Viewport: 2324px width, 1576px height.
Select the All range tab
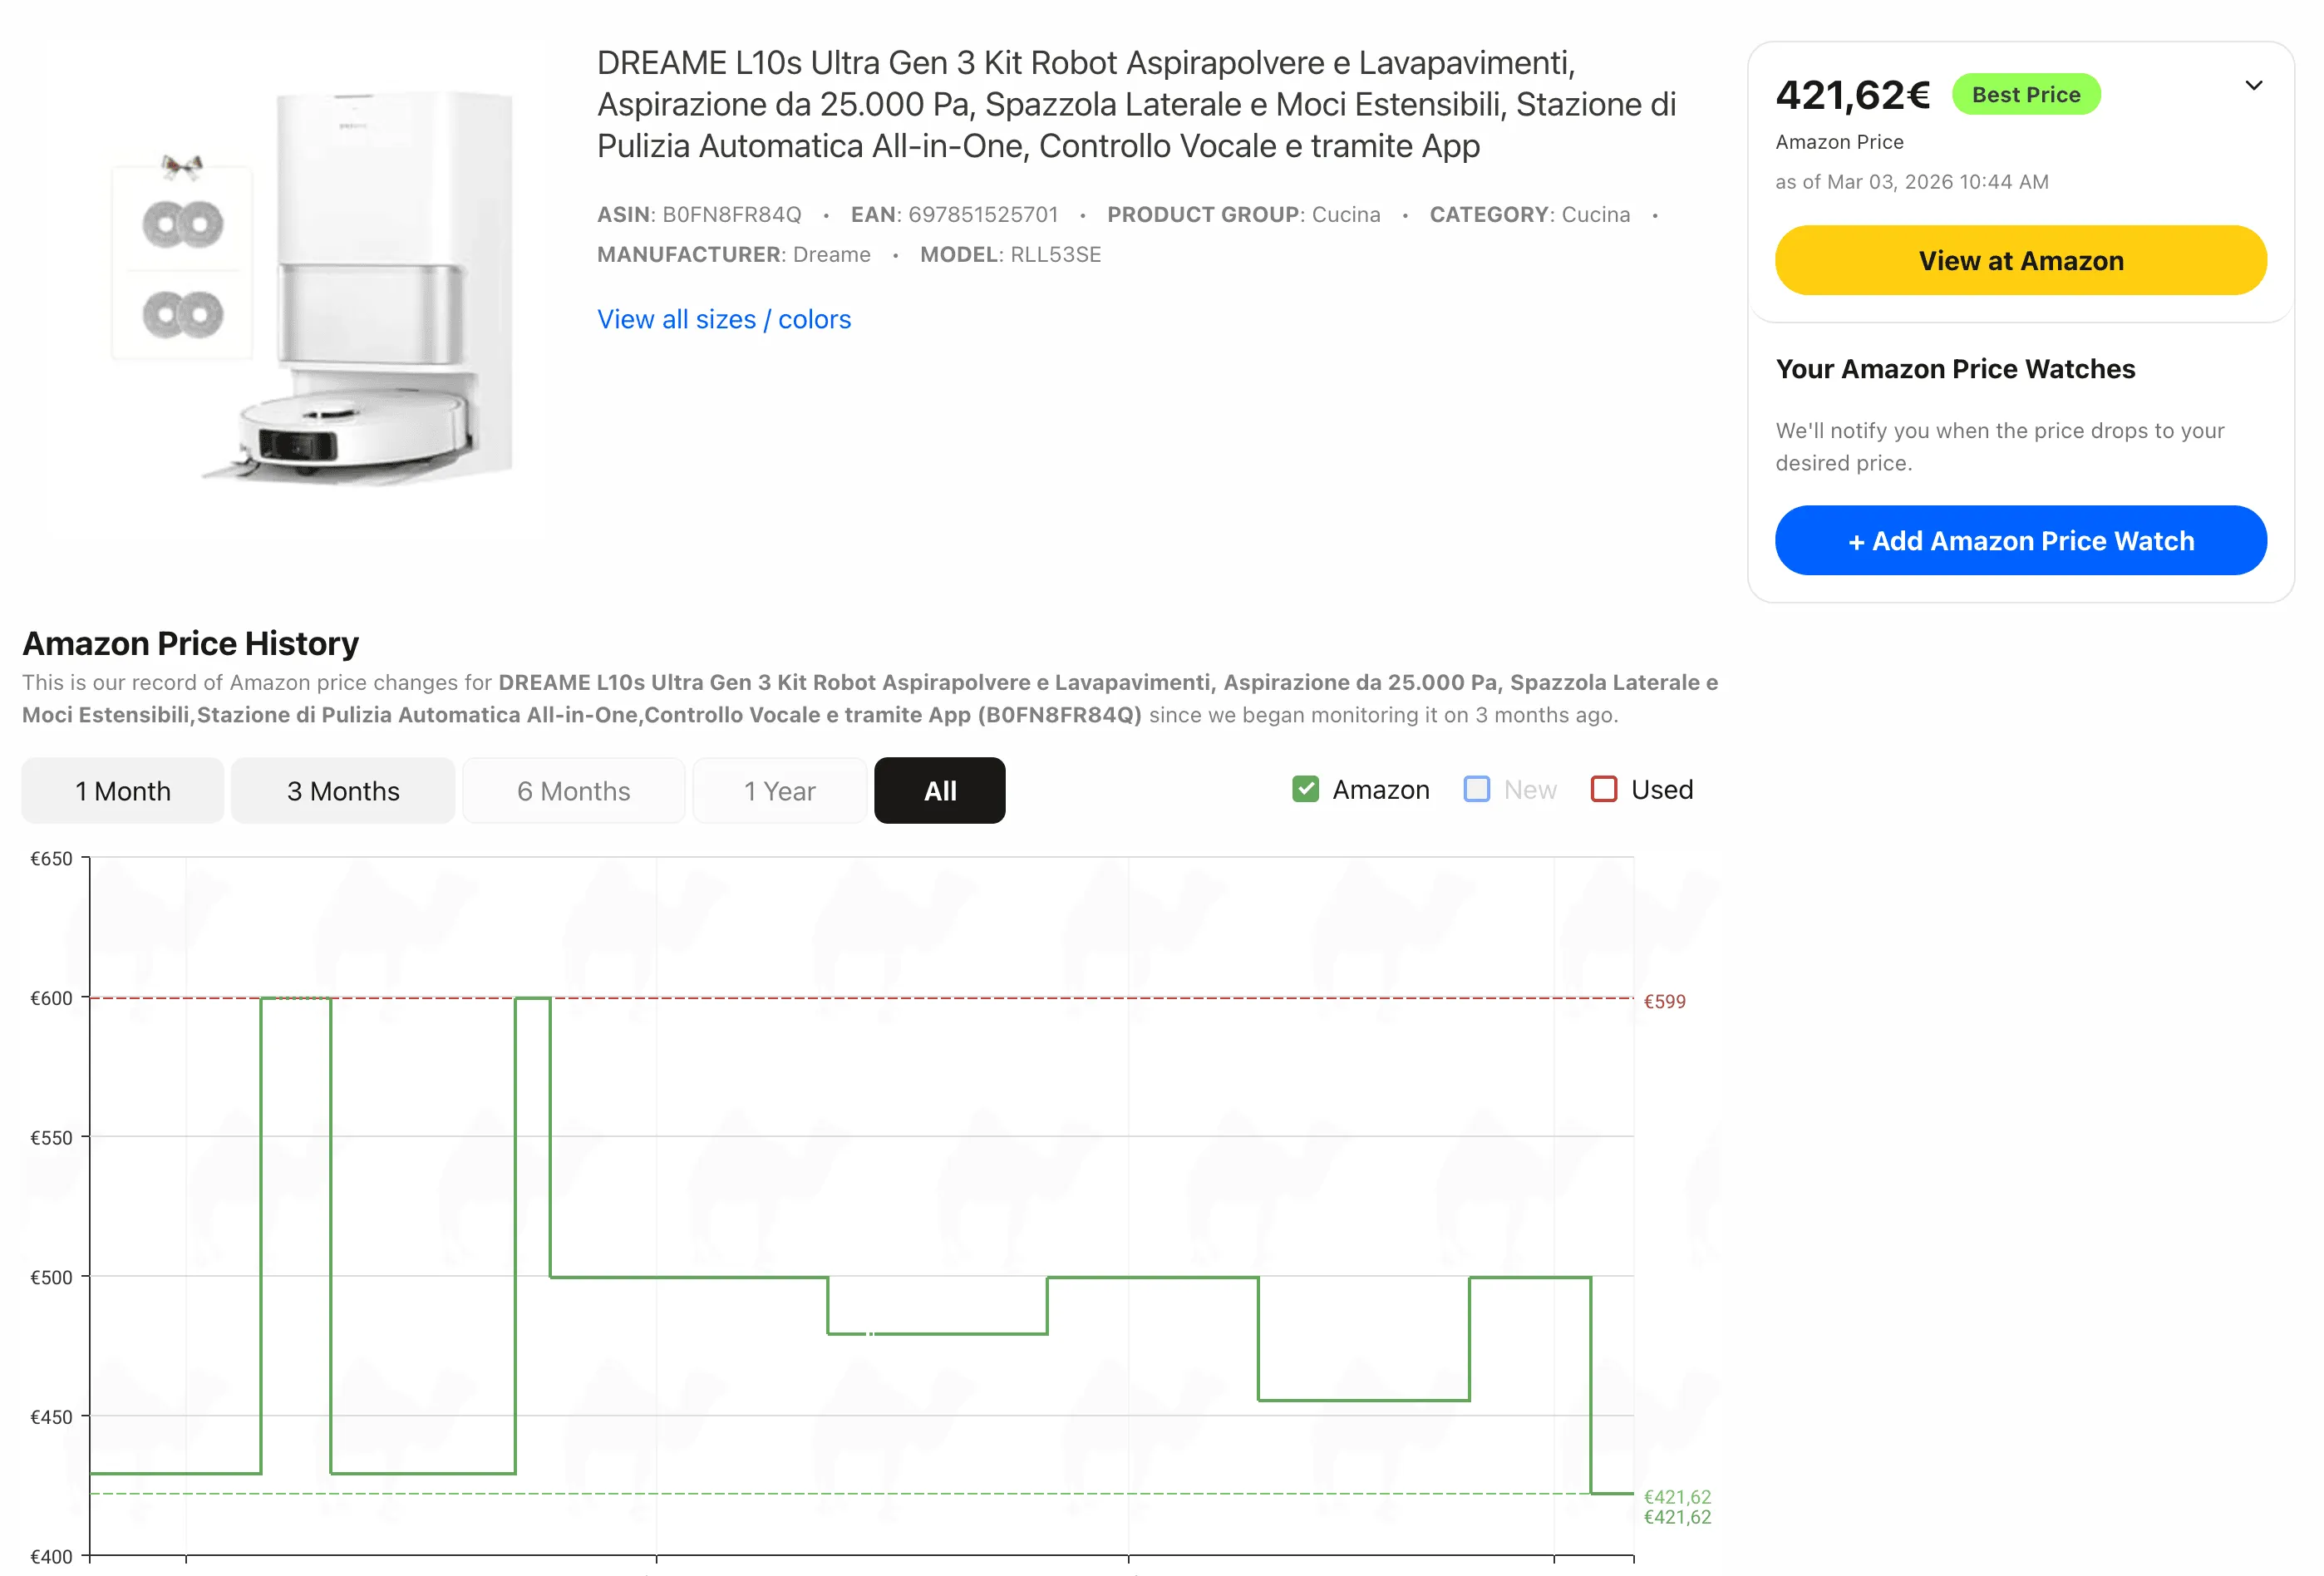(x=939, y=791)
